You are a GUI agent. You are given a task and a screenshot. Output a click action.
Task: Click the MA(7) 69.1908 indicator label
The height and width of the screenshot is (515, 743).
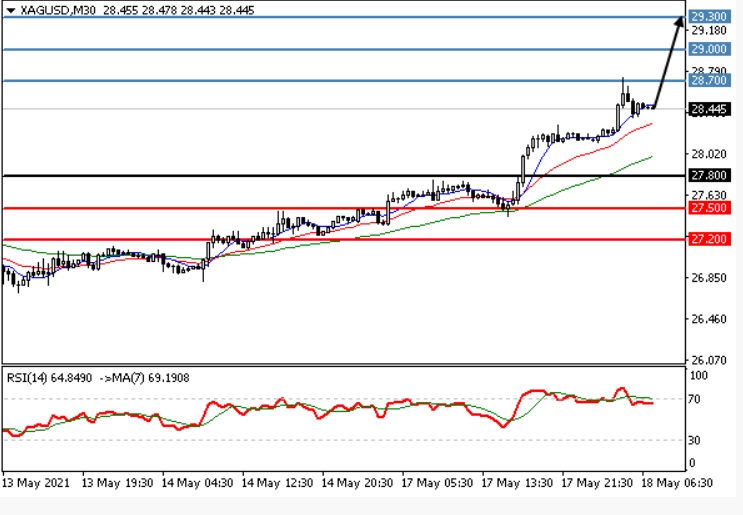[x=151, y=378]
